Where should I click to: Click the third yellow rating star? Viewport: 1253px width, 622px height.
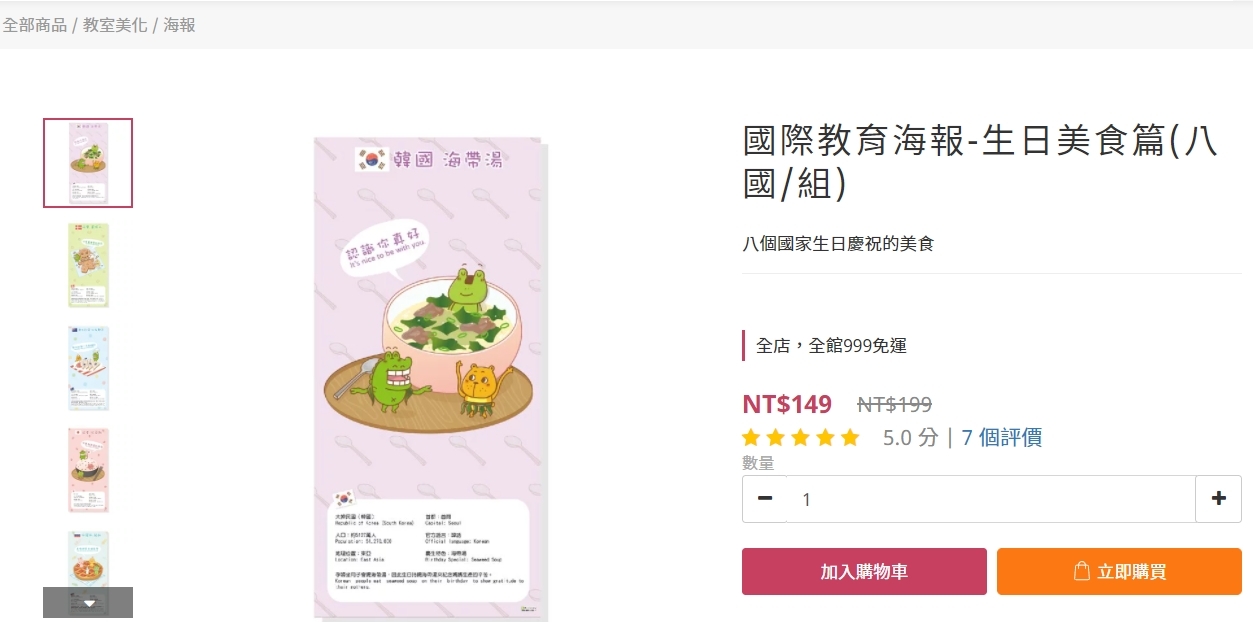(800, 438)
